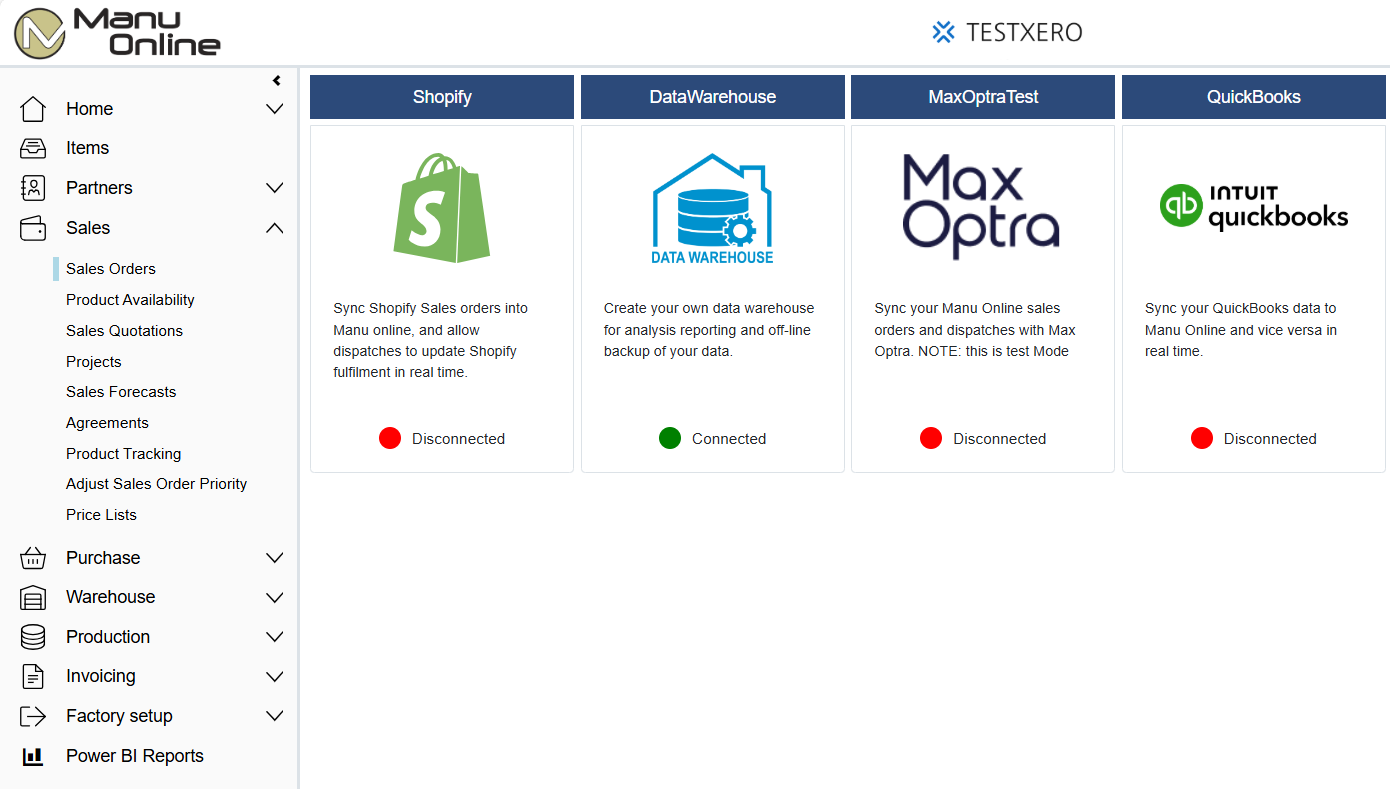Screen dimensions: 1390x789
Task: Open Agreements submenu item
Action: coord(107,423)
